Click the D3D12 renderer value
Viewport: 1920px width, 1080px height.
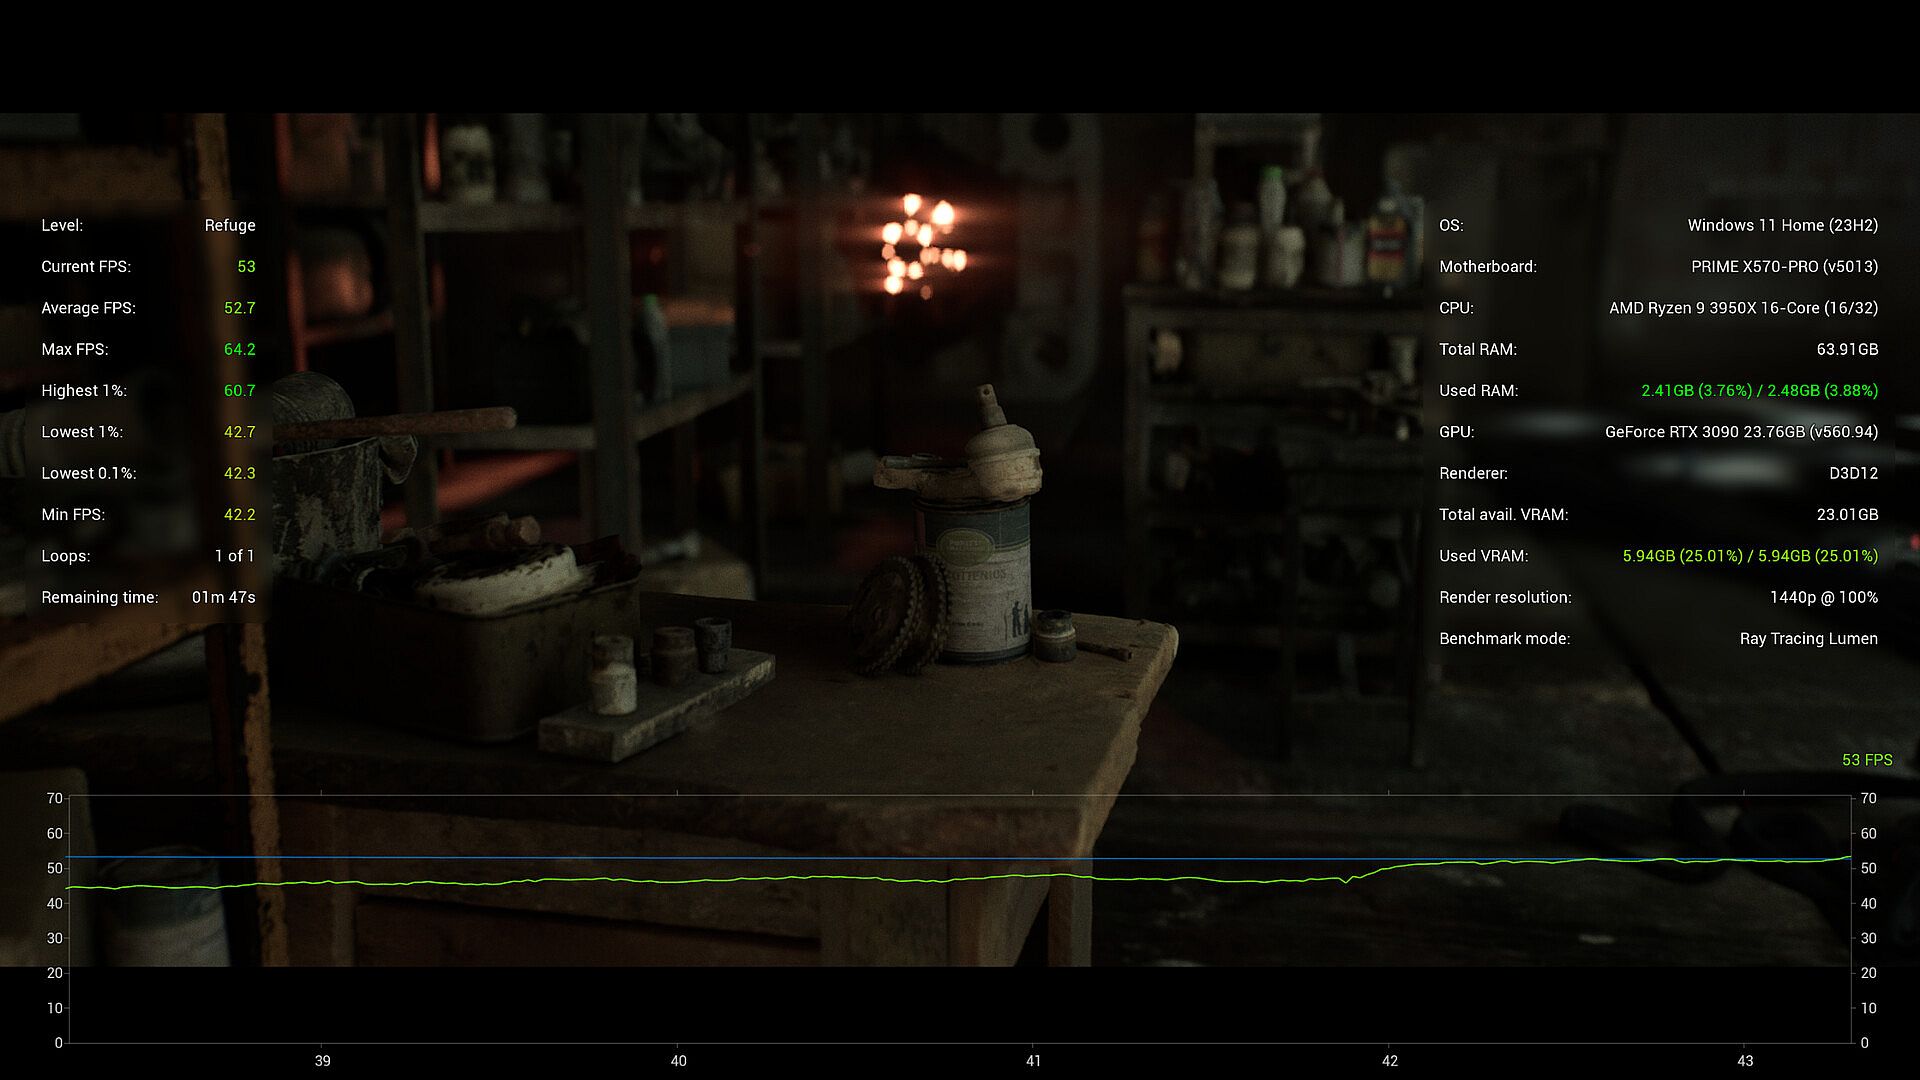point(1853,473)
